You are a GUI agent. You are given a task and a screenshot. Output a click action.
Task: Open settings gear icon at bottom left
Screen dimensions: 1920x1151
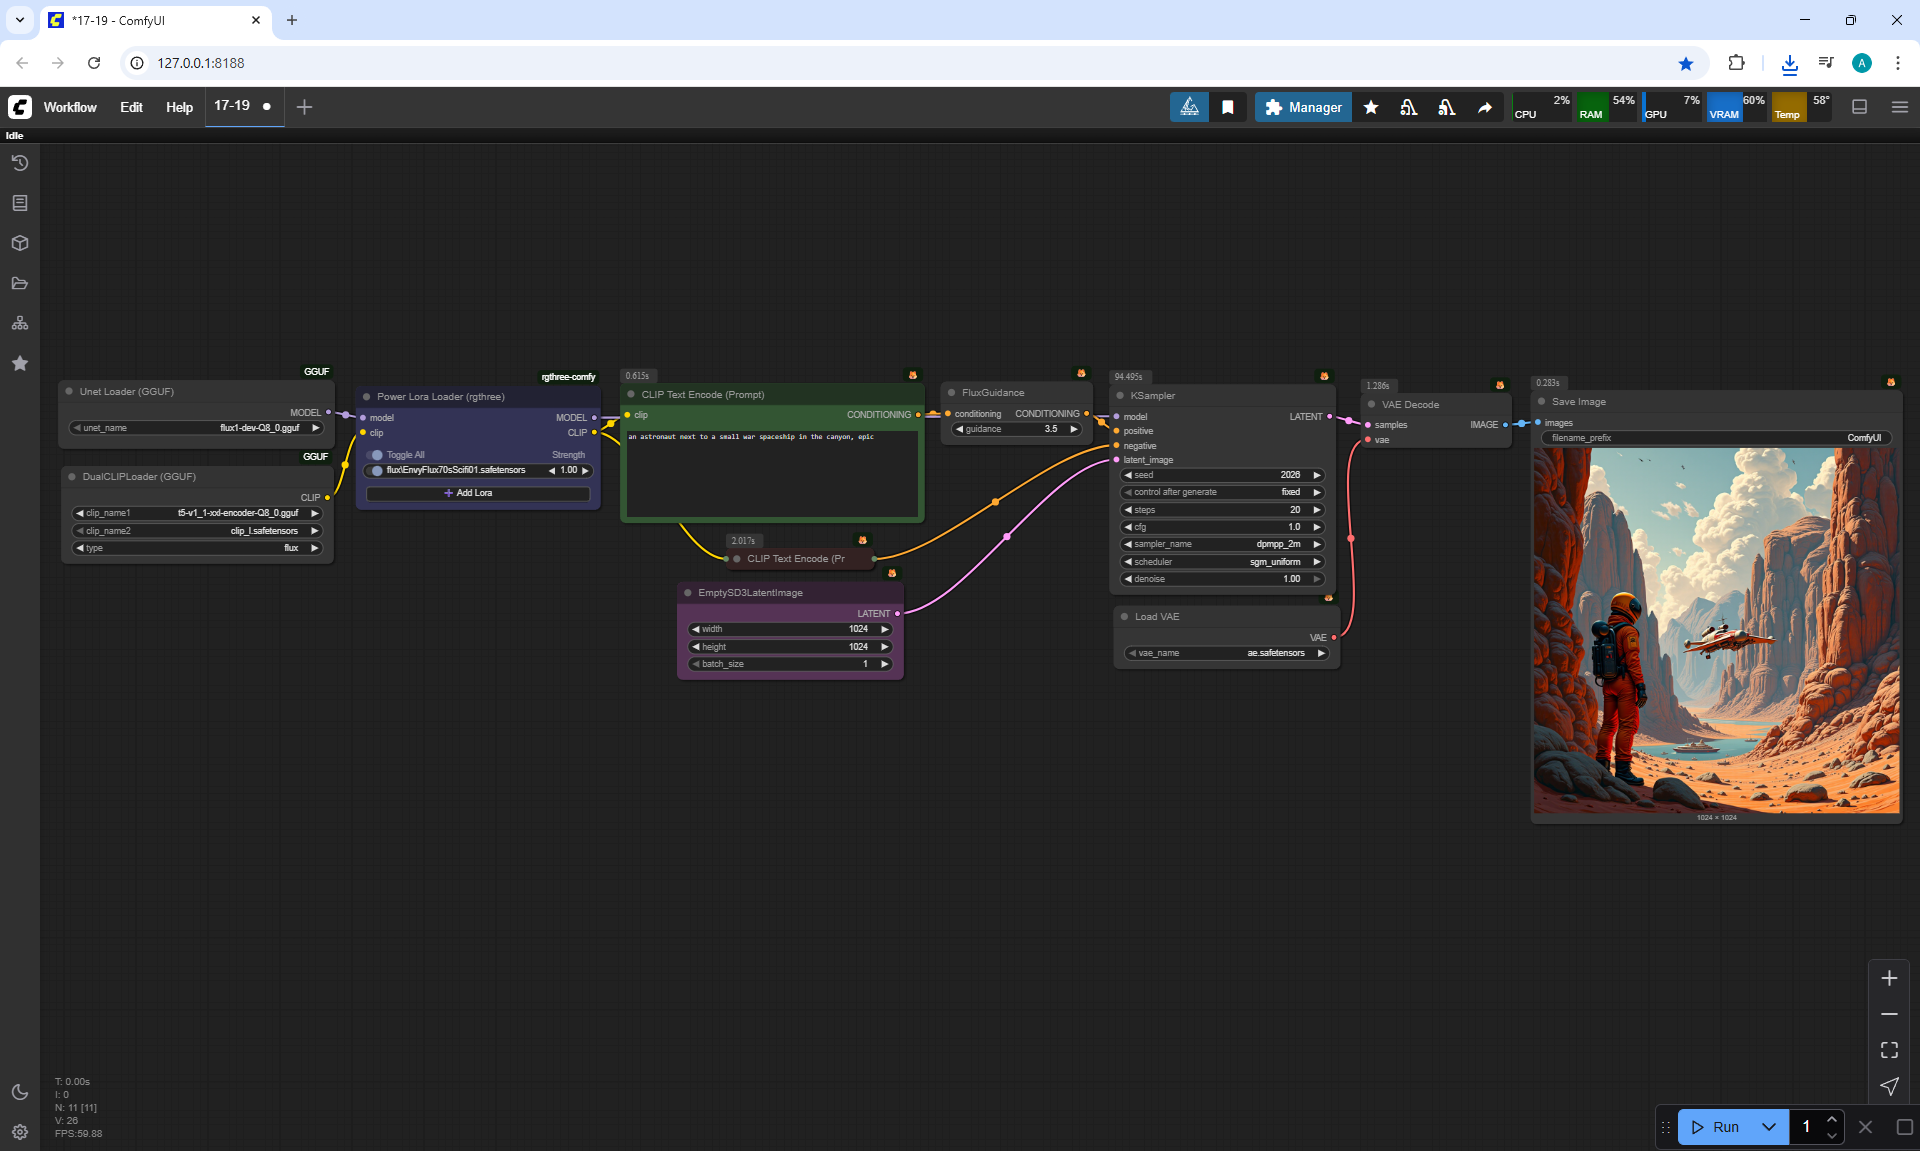(20, 1132)
